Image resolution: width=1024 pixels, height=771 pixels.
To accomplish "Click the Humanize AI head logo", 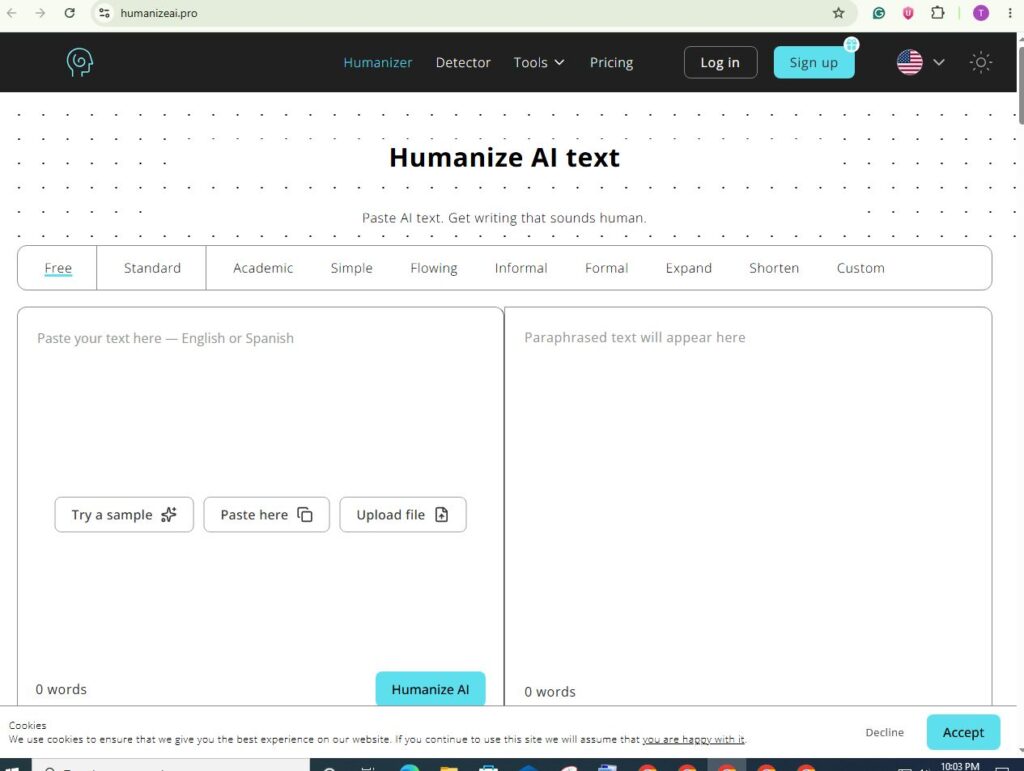I will point(80,62).
